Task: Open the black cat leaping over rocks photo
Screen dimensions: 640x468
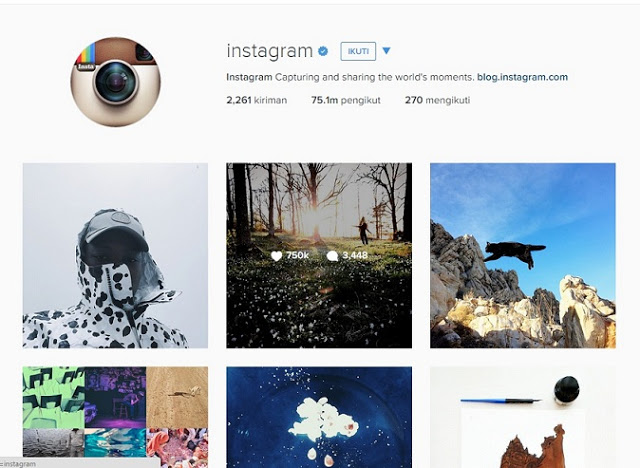Action: (523, 255)
